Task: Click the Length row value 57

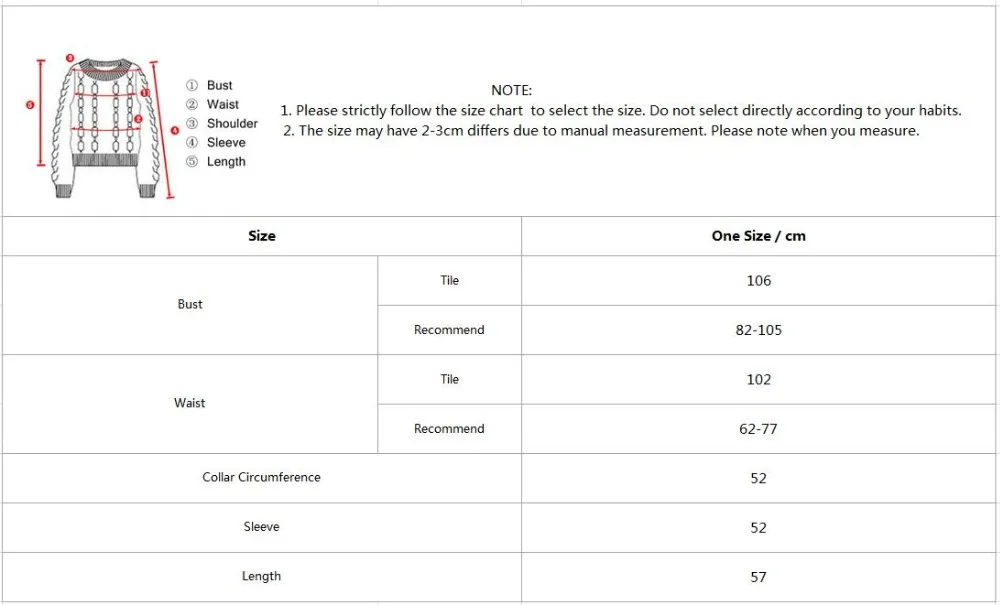Action: tap(758, 577)
